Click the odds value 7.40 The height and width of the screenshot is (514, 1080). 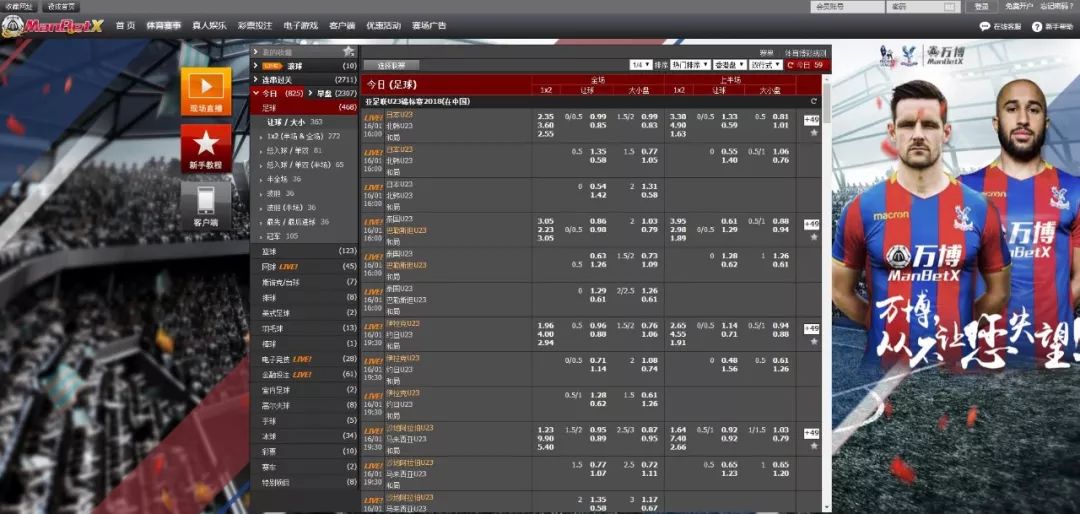[678, 438]
